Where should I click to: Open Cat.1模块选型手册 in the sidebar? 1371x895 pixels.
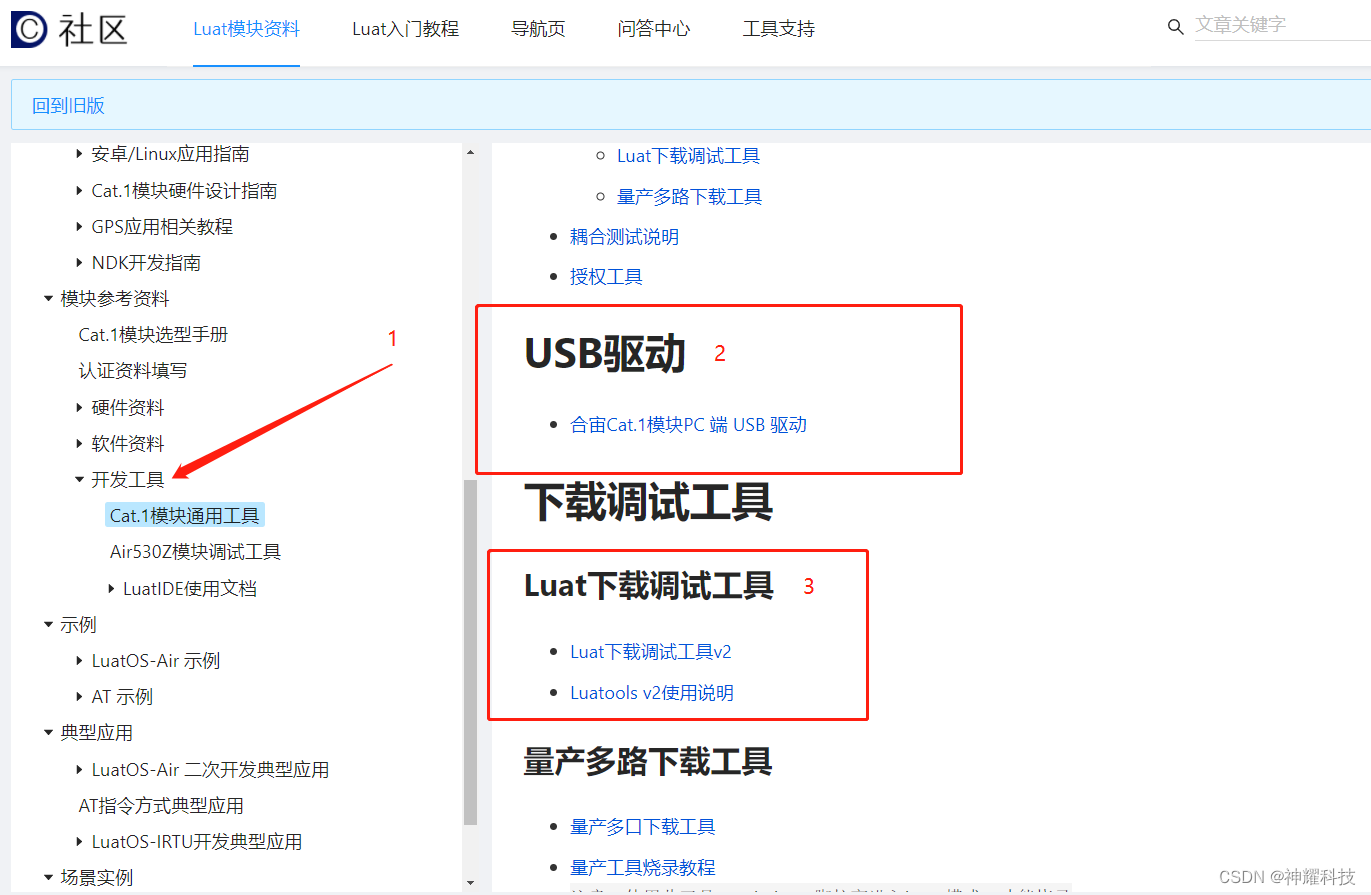(153, 335)
